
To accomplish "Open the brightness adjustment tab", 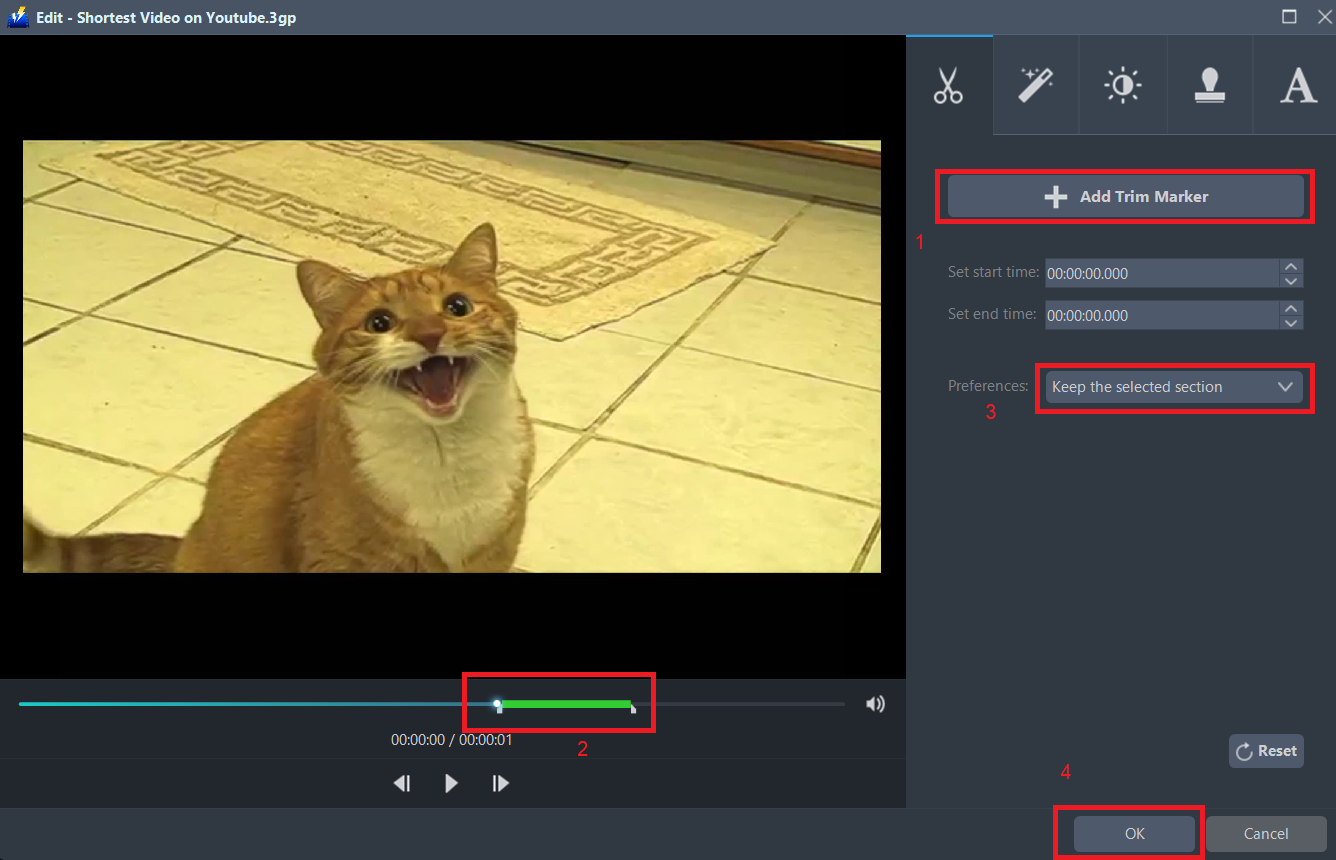I will (x=1123, y=86).
